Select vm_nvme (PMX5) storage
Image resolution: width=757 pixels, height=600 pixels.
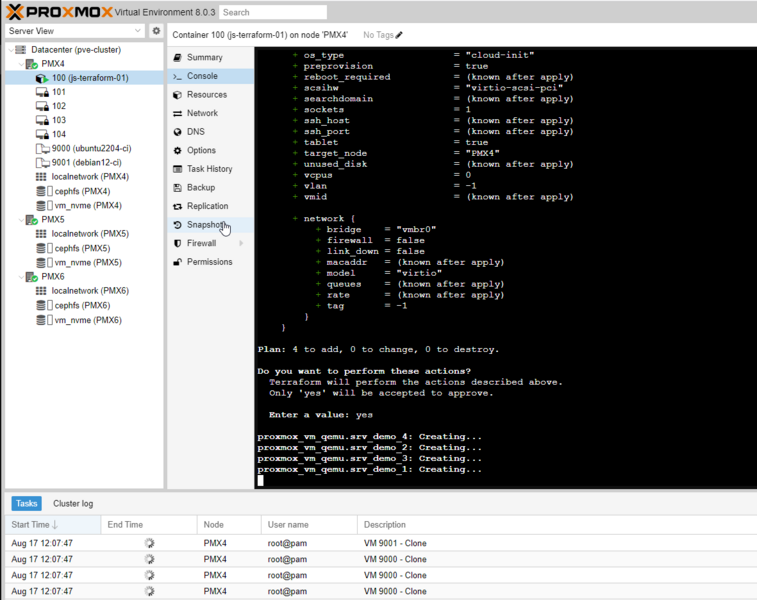(x=84, y=263)
